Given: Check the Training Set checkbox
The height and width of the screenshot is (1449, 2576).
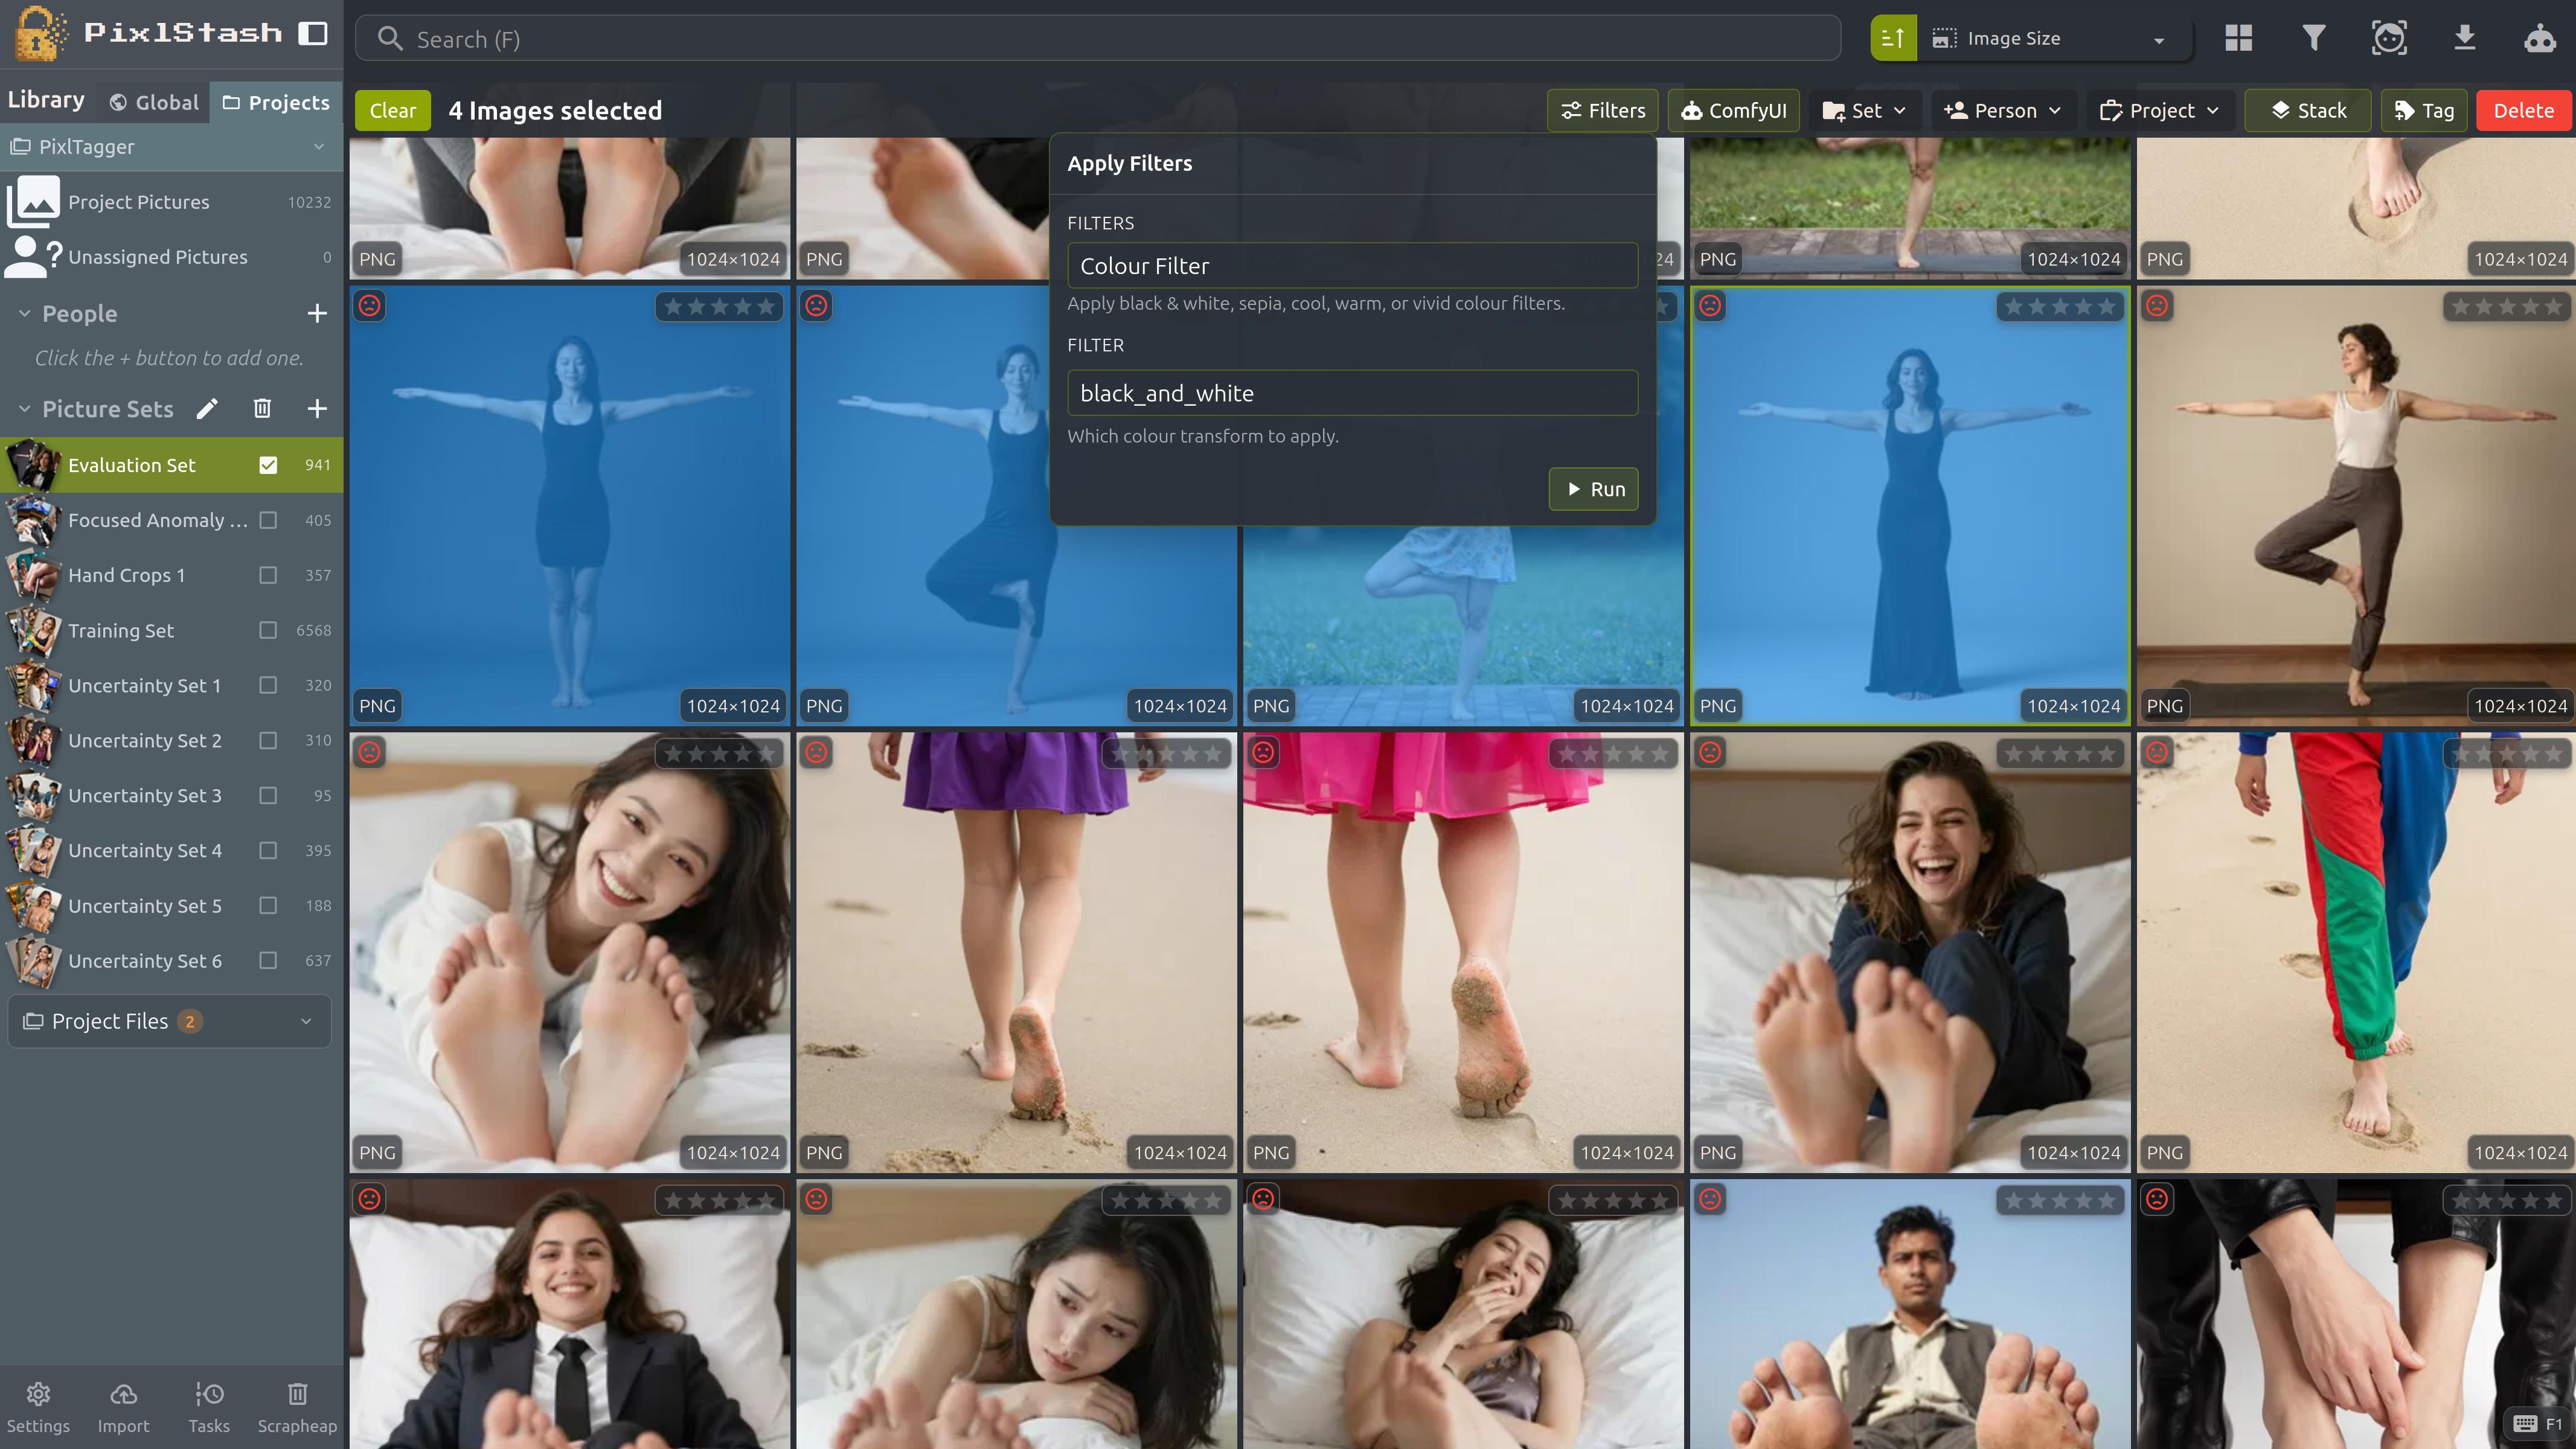Looking at the screenshot, I should point(268,630).
